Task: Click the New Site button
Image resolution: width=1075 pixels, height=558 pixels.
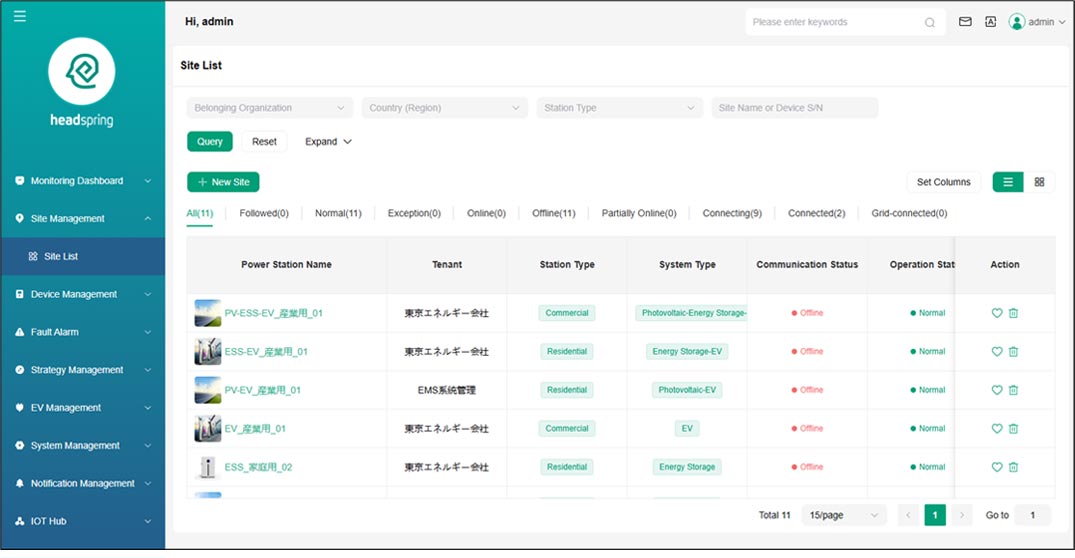Action: click(223, 182)
